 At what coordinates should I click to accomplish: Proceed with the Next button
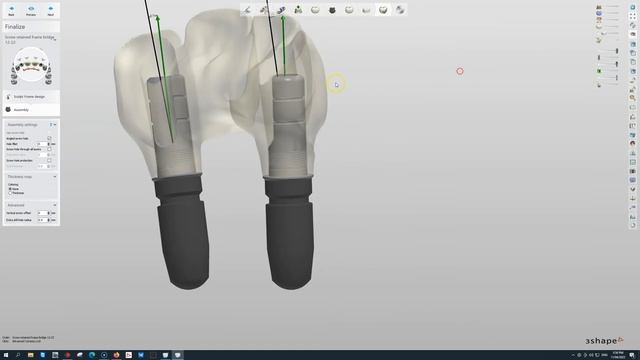[x=51, y=11]
